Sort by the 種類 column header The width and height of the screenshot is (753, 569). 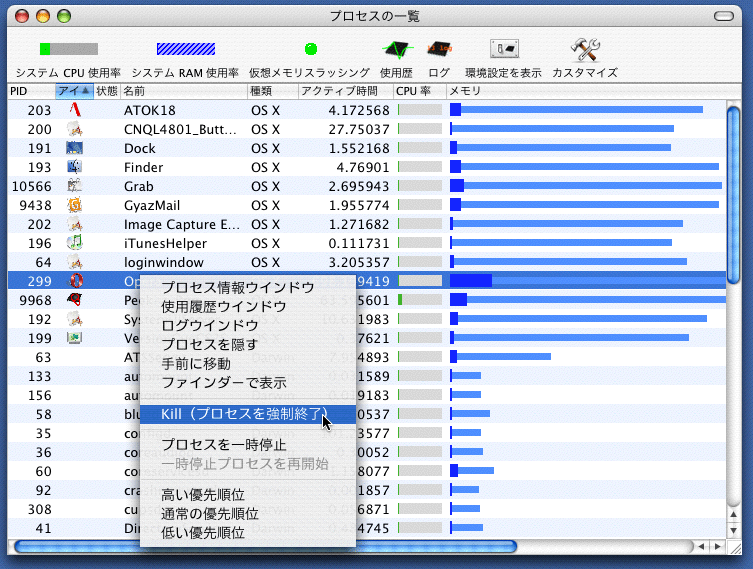click(272, 91)
